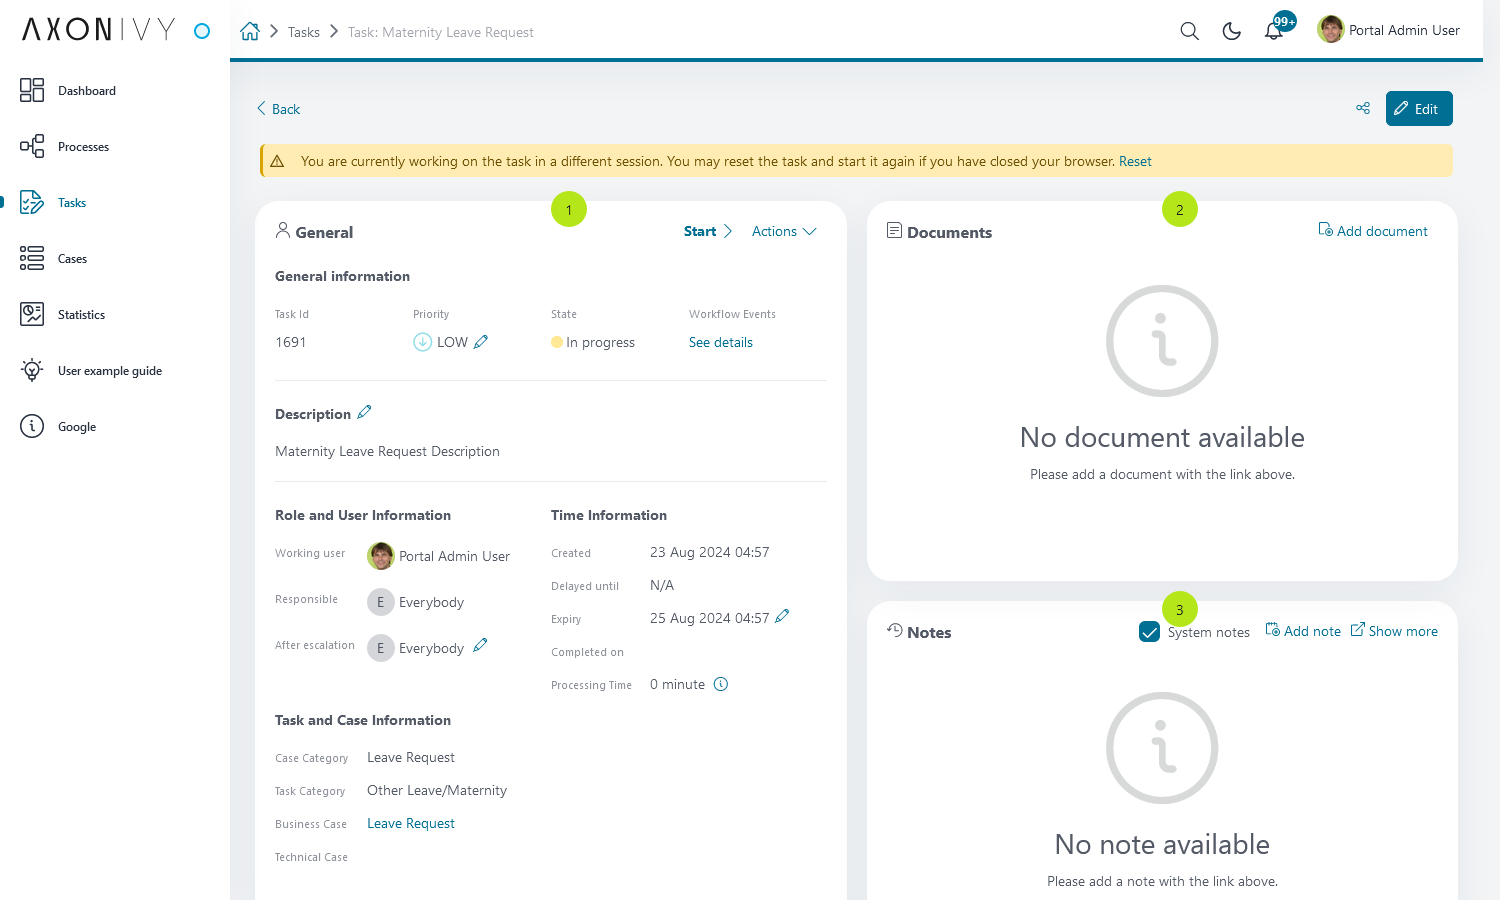This screenshot has height=900, width=1500.
Task: Click the Documents panel icon
Action: [x=895, y=231]
